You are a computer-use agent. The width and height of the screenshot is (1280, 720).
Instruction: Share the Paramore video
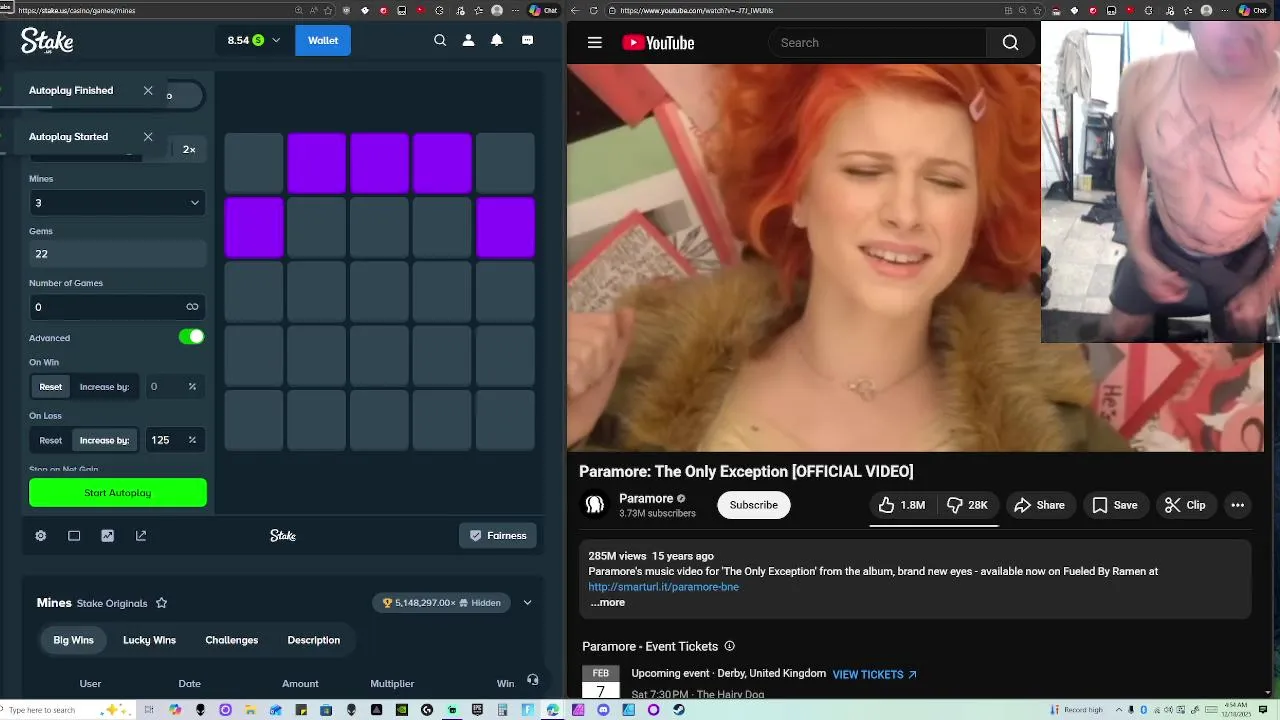[1039, 505]
